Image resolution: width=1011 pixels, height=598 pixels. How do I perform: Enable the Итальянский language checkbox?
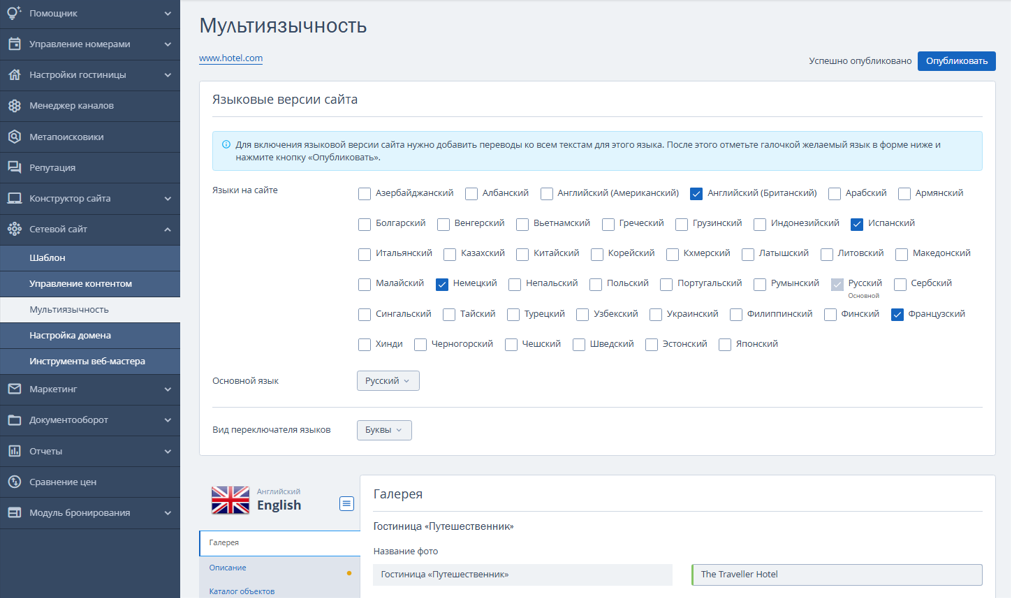[364, 254]
